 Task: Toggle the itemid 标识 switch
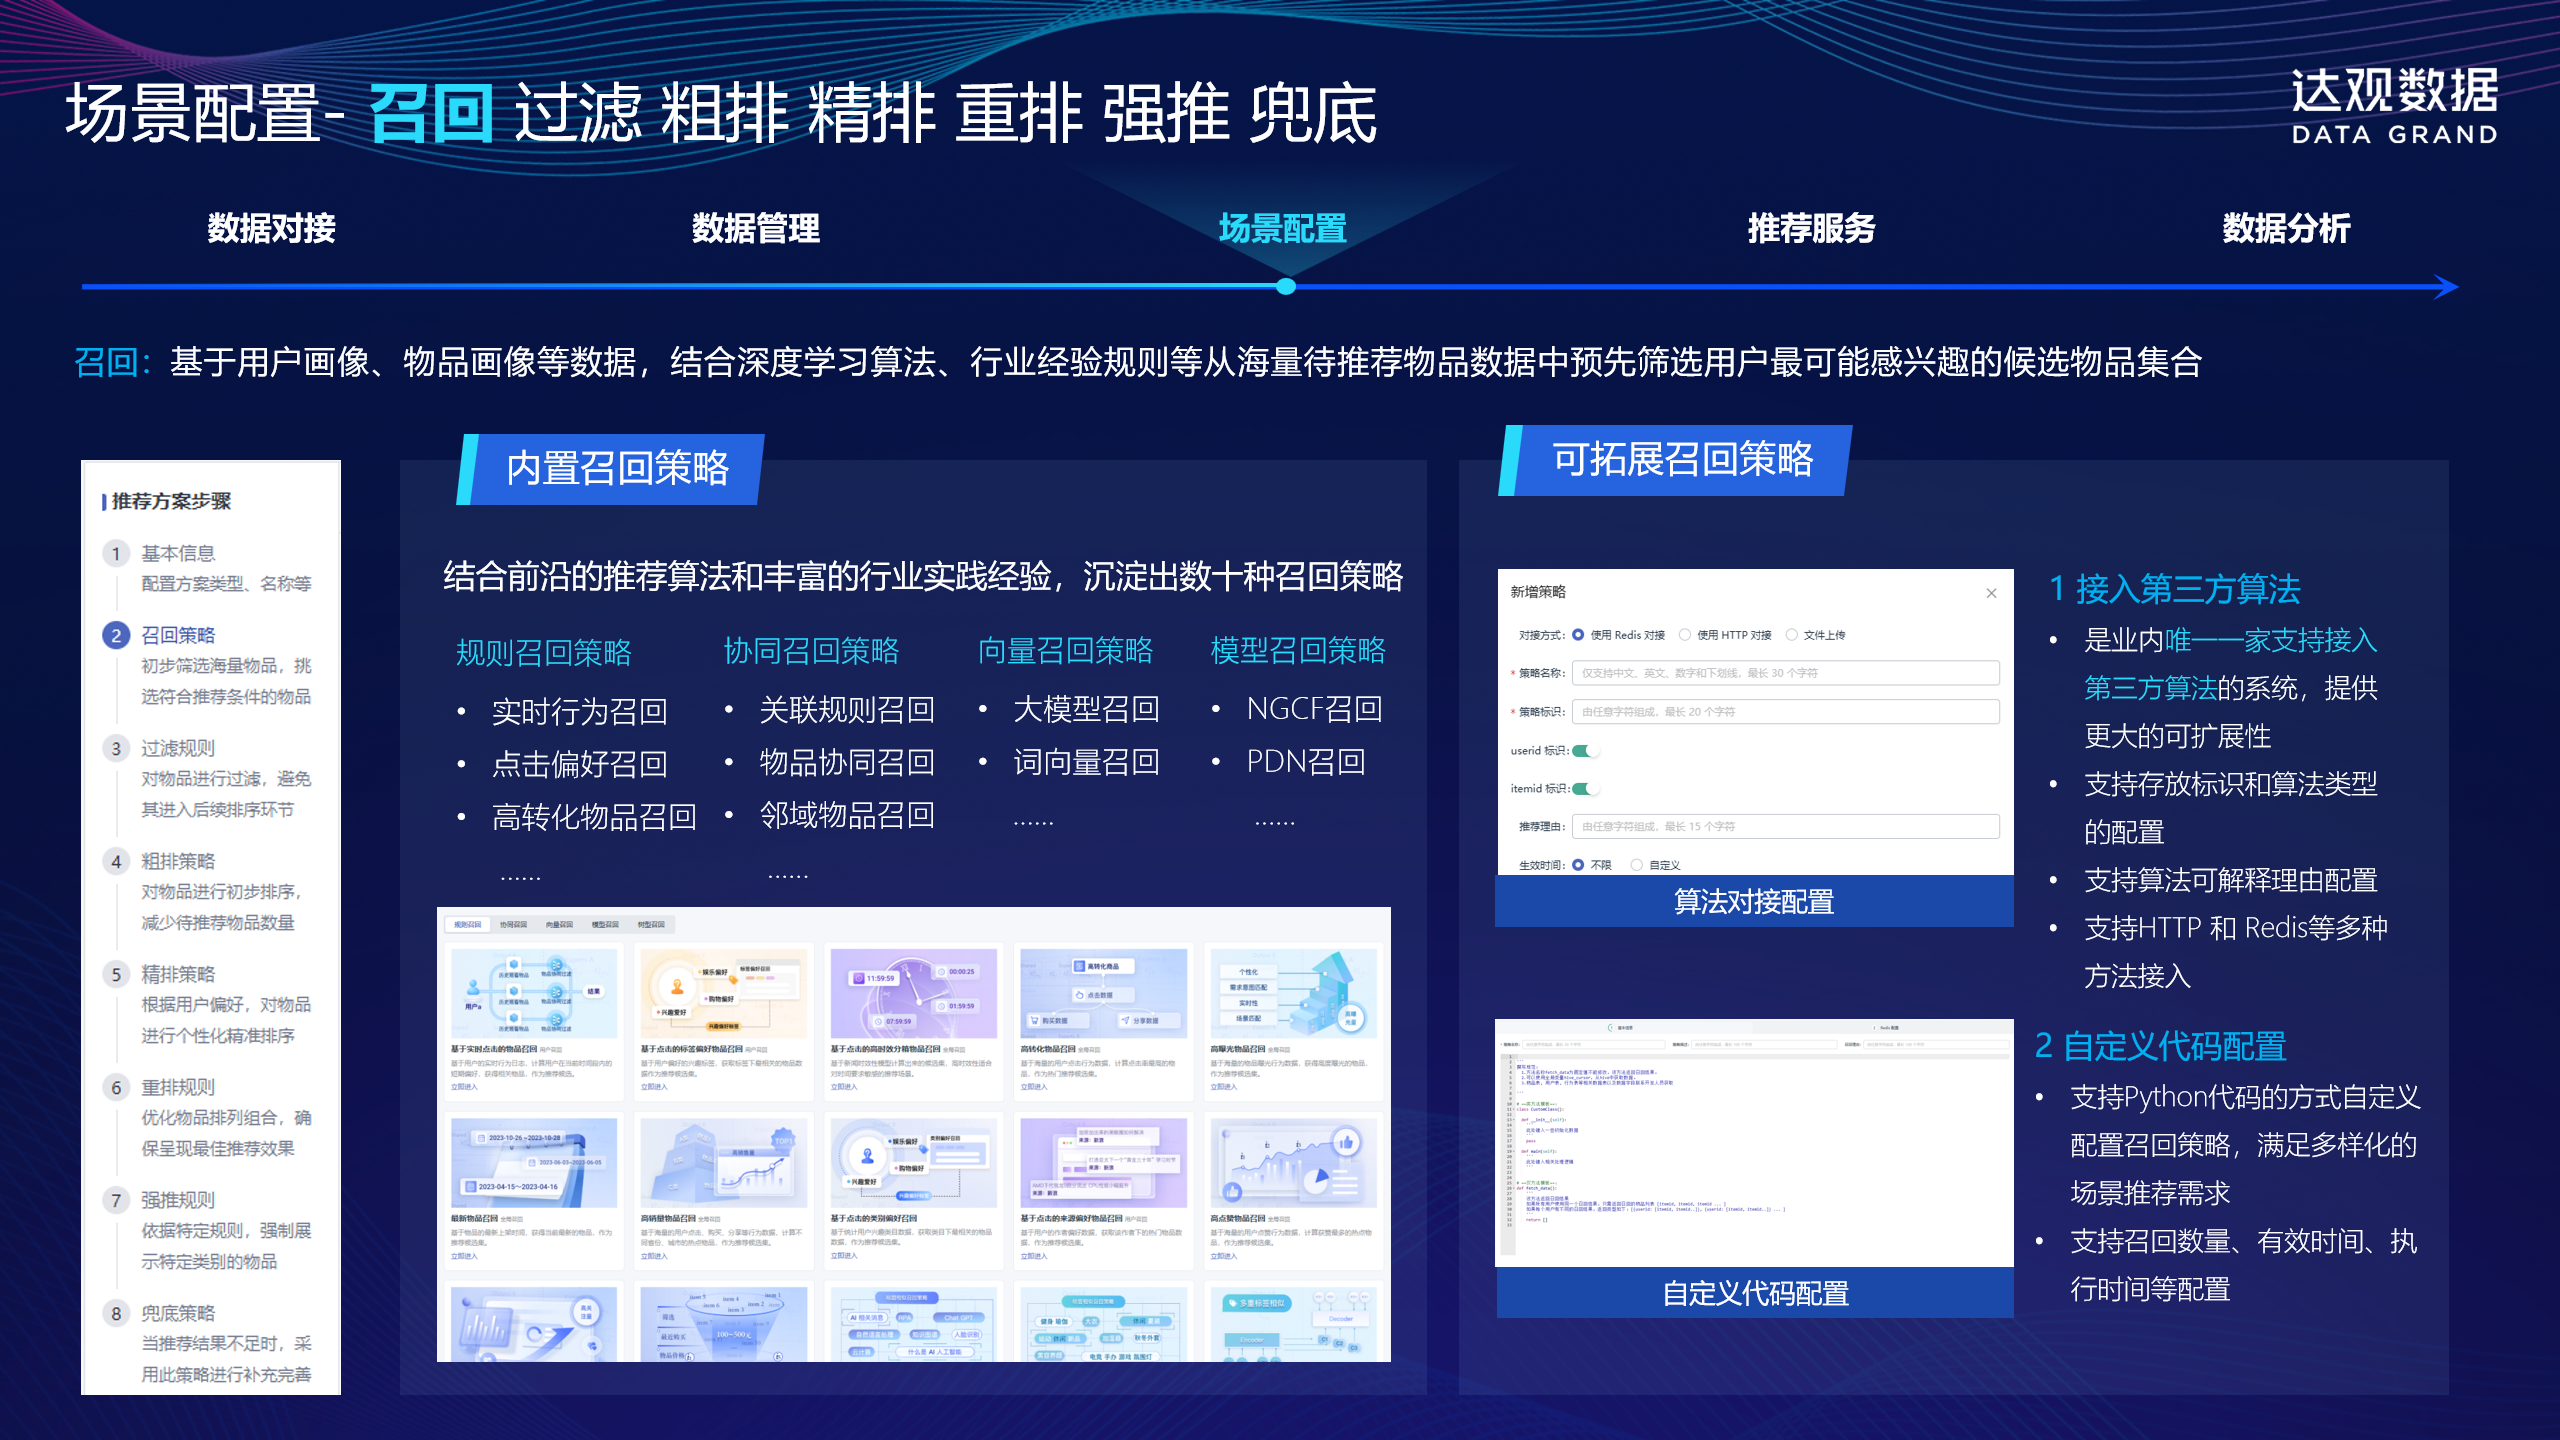[1584, 789]
